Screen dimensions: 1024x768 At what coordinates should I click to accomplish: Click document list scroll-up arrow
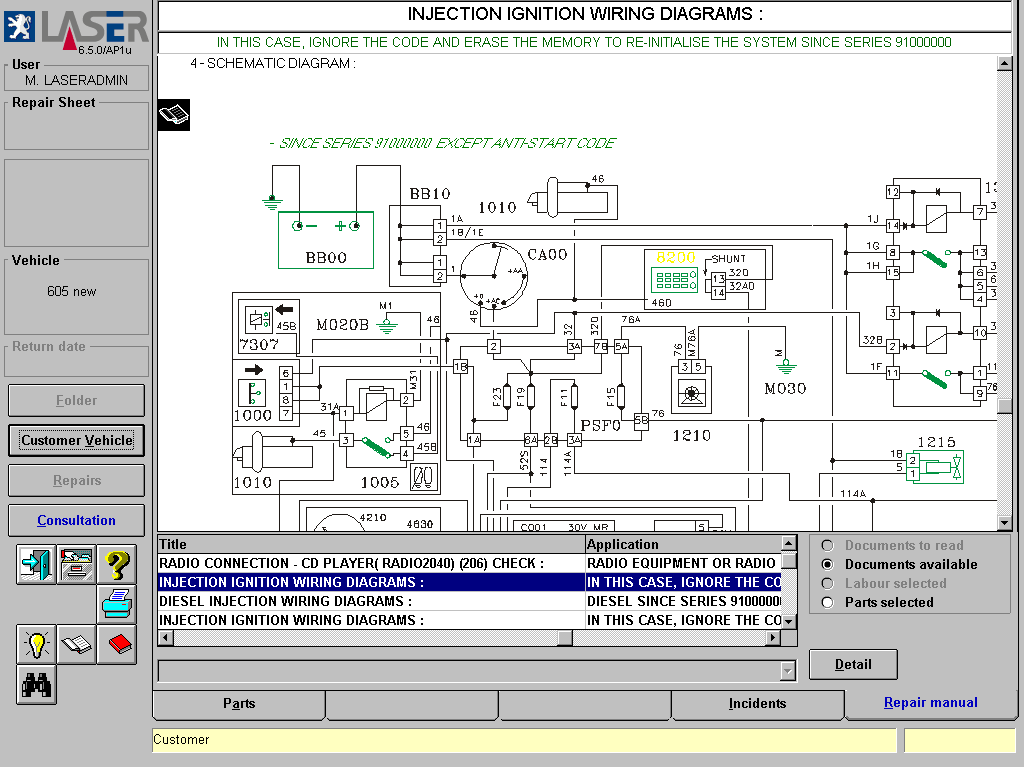coord(789,543)
